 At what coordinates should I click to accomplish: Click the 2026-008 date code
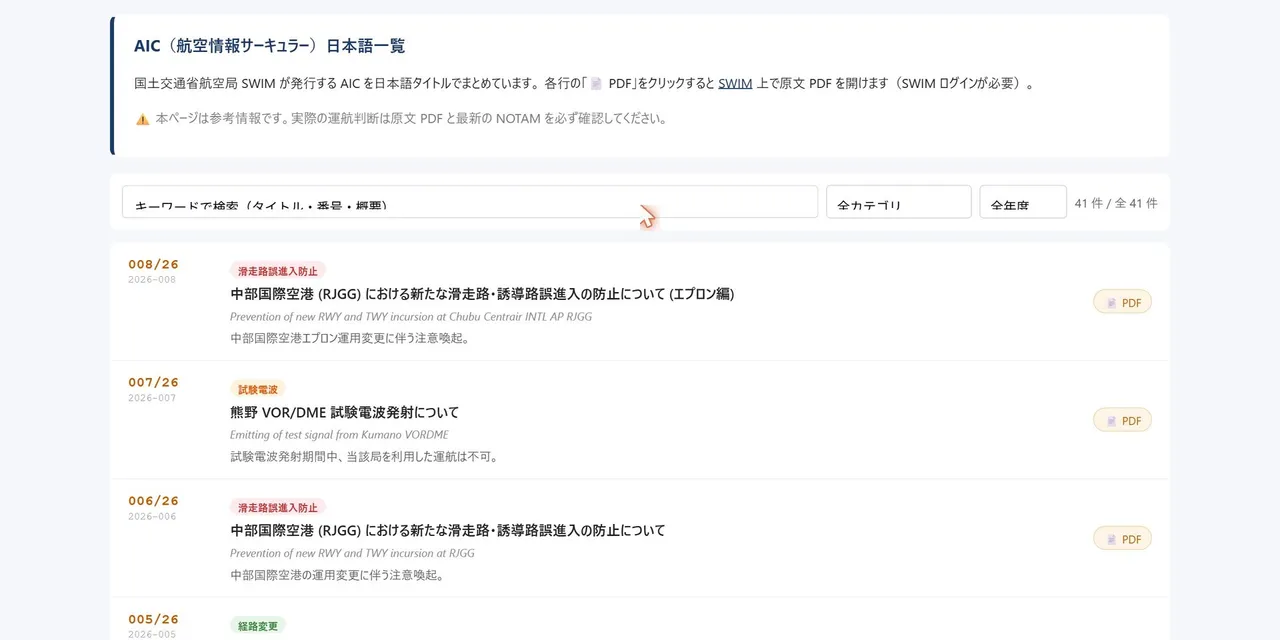(x=152, y=280)
